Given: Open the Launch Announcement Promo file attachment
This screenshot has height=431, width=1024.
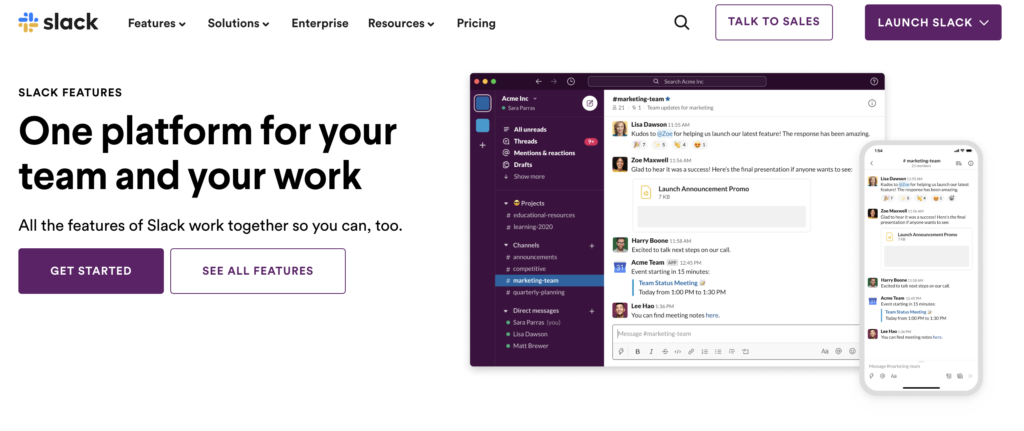Looking at the screenshot, I should tap(721, 206).
